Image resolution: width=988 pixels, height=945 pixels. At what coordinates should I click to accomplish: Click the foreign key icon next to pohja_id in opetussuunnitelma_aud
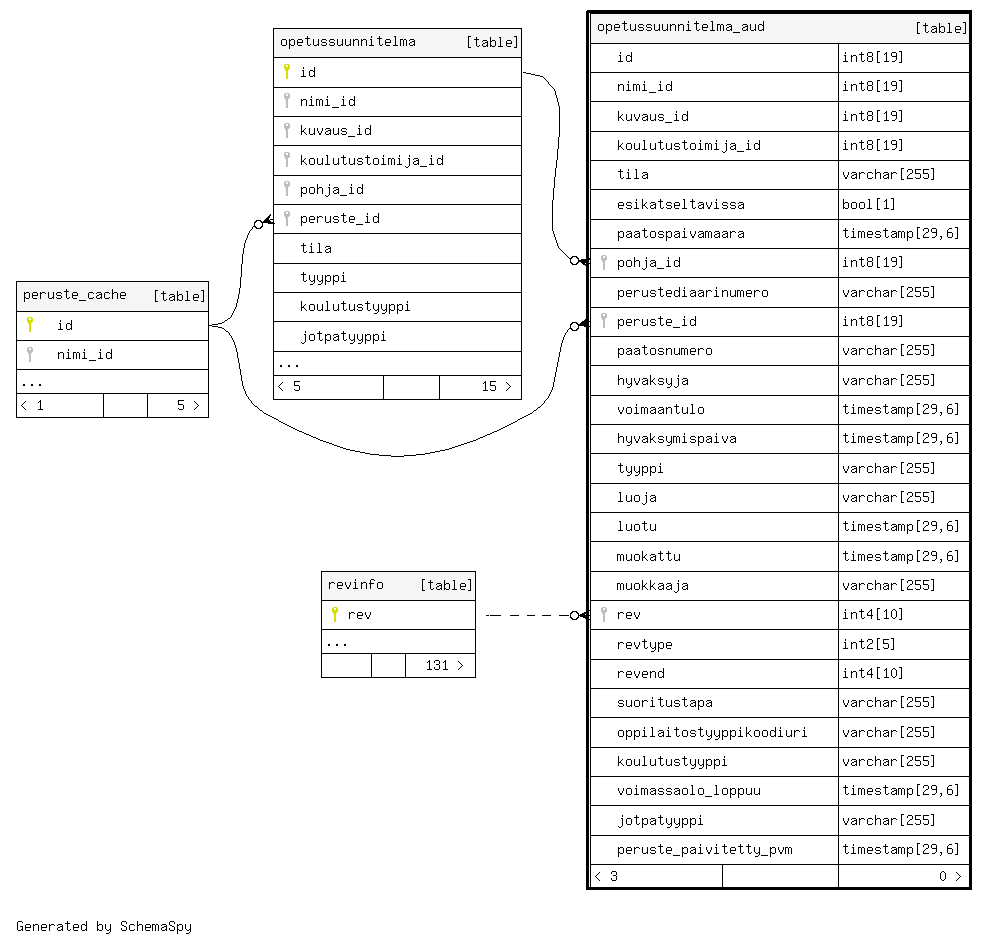tap(604, 262)
